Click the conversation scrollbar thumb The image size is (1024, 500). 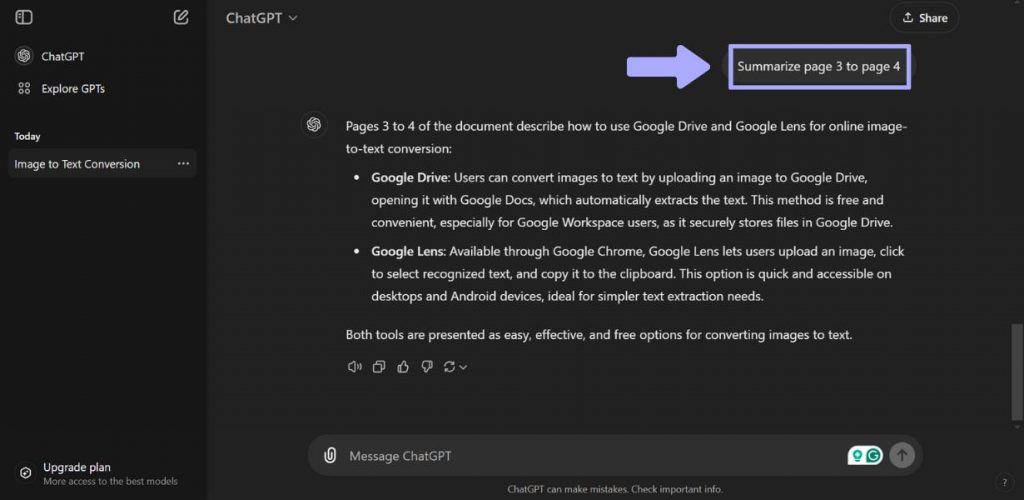1016,372
